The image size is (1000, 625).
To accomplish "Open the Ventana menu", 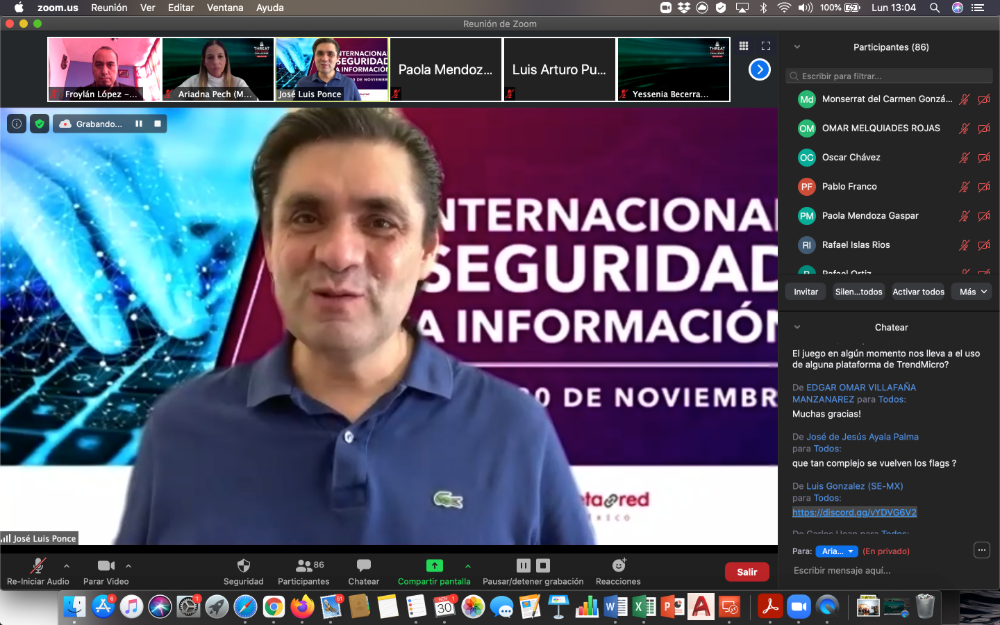I will click(x=224, y=7).
